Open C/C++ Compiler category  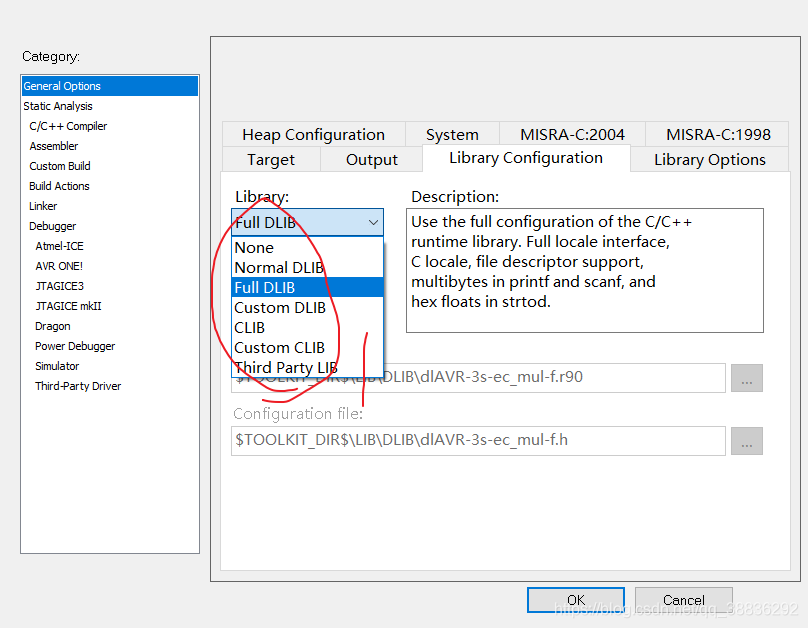[x=68, y=126]
